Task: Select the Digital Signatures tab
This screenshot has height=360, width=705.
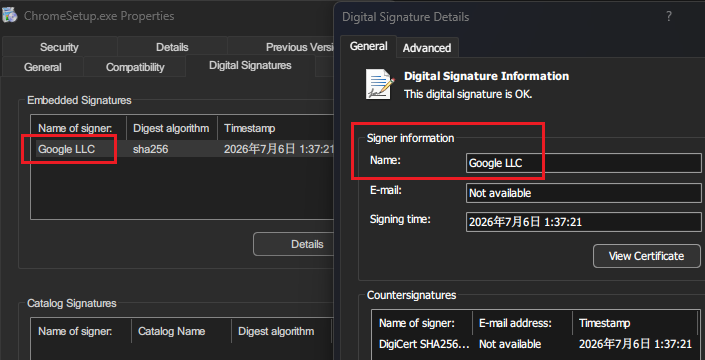Action: tap(250, 66)
